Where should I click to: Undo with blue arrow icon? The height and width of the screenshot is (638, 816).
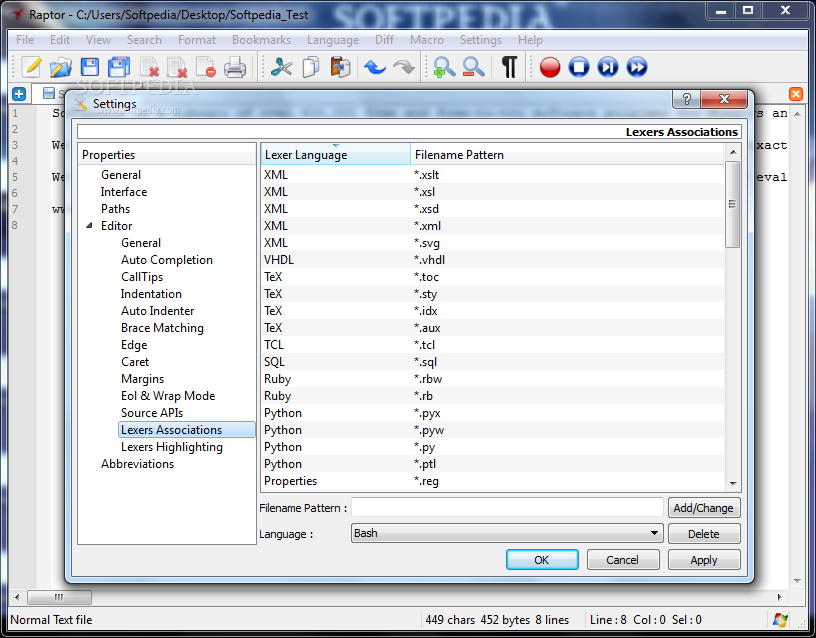(x=375, y=67)
